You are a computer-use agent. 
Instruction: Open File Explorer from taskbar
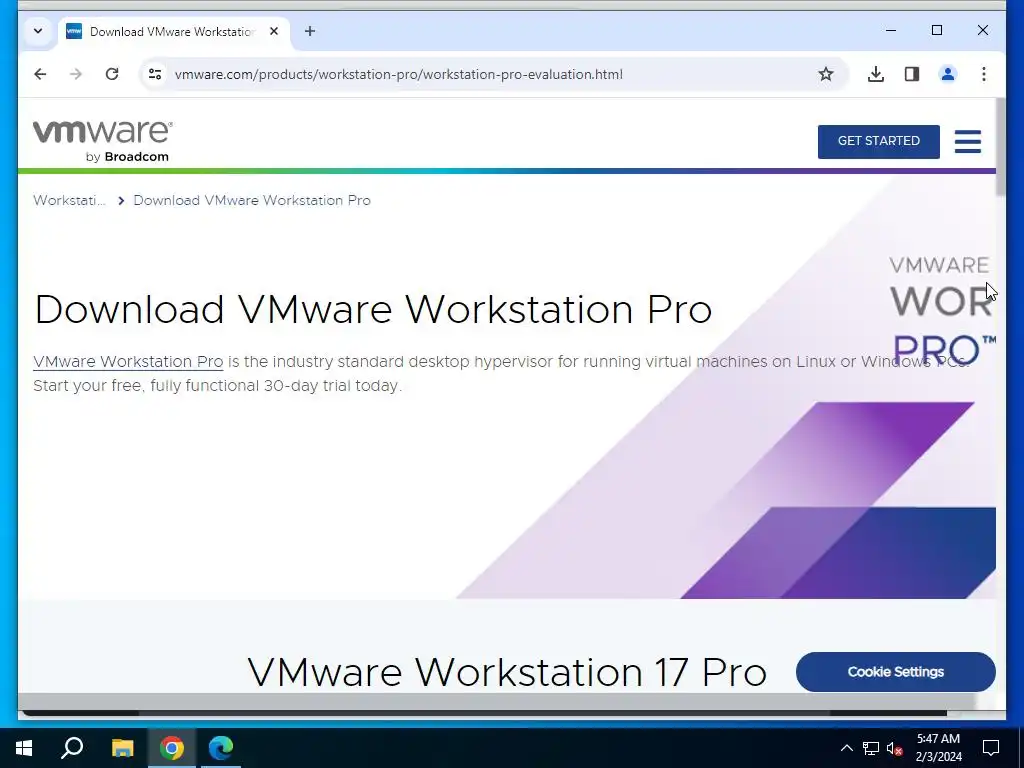[x=122, y=748]
